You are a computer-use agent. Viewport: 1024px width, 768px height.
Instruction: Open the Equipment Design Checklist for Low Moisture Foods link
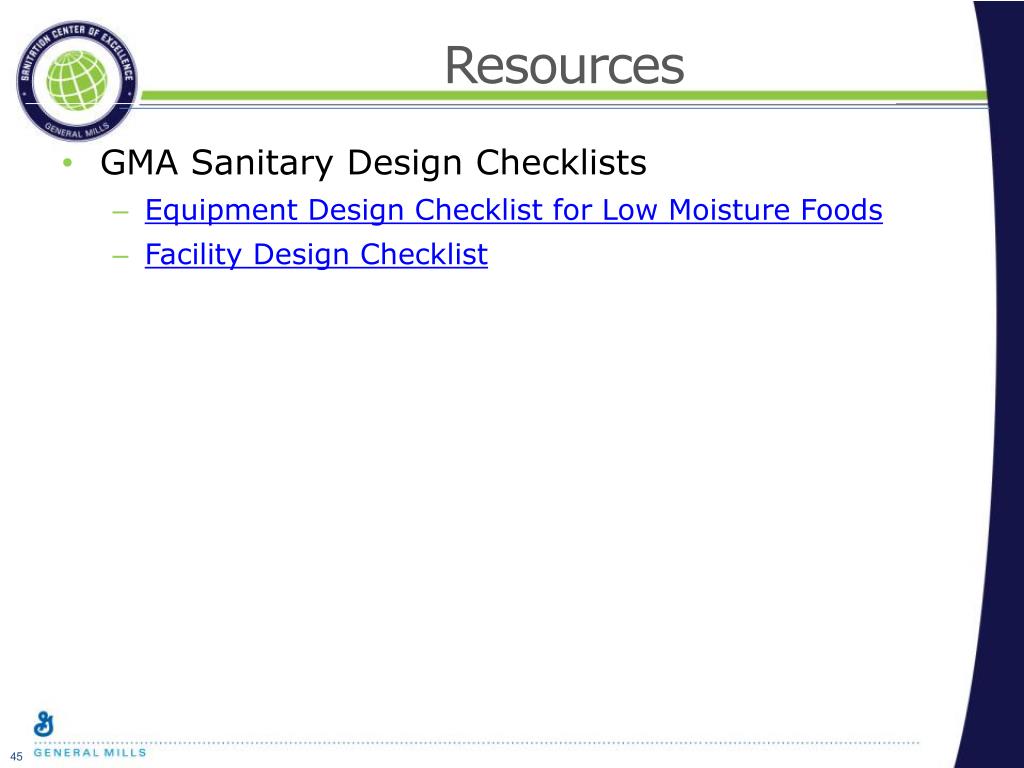coord(513,210)
